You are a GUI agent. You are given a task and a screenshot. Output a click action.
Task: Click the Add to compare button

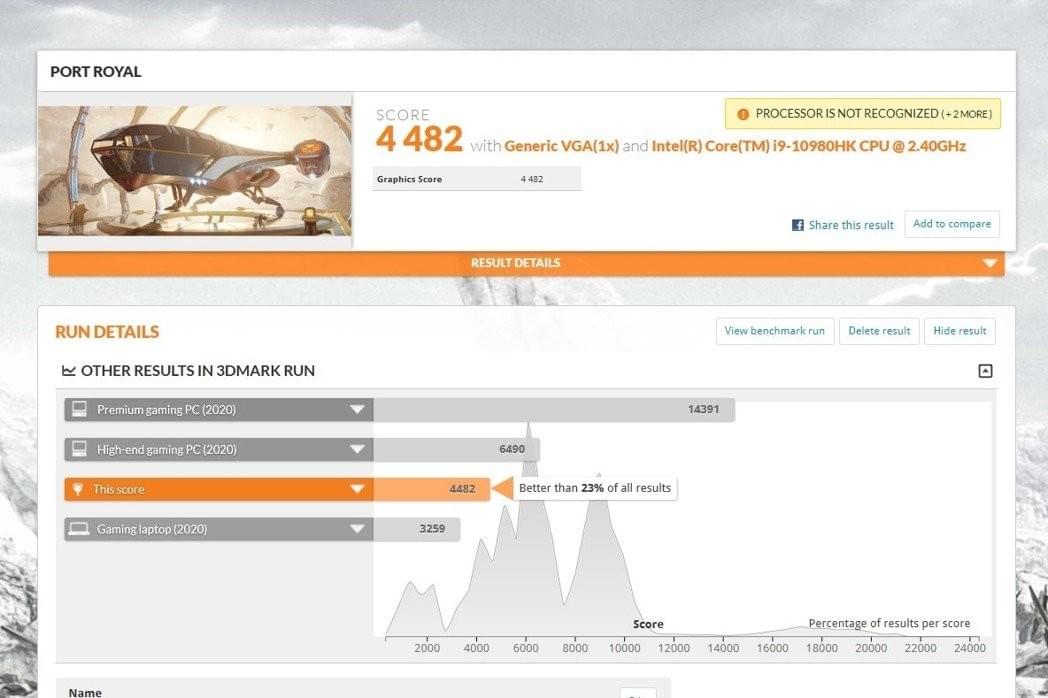[952, 224]
